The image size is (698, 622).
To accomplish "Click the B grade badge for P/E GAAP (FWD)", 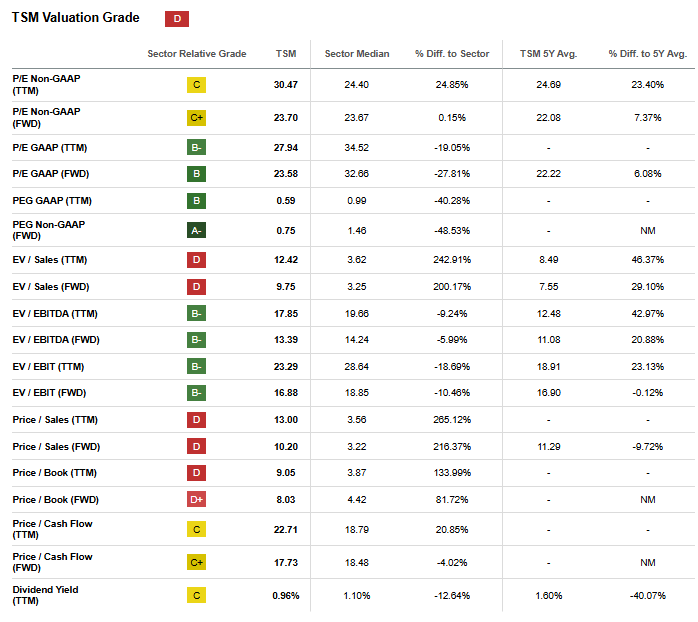I will click(196, 174).
